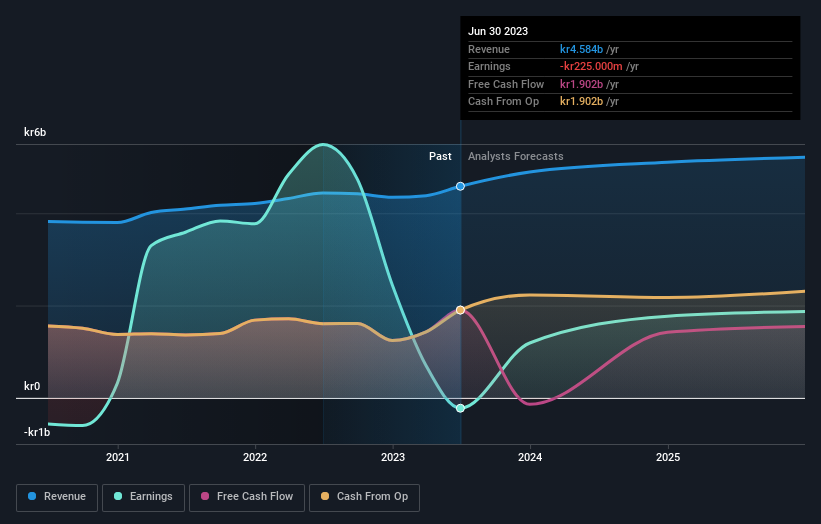The height and width of the screenshot is (524, 821).
Task: Click the Analysts Forecasts label
Action: (516, 157)
